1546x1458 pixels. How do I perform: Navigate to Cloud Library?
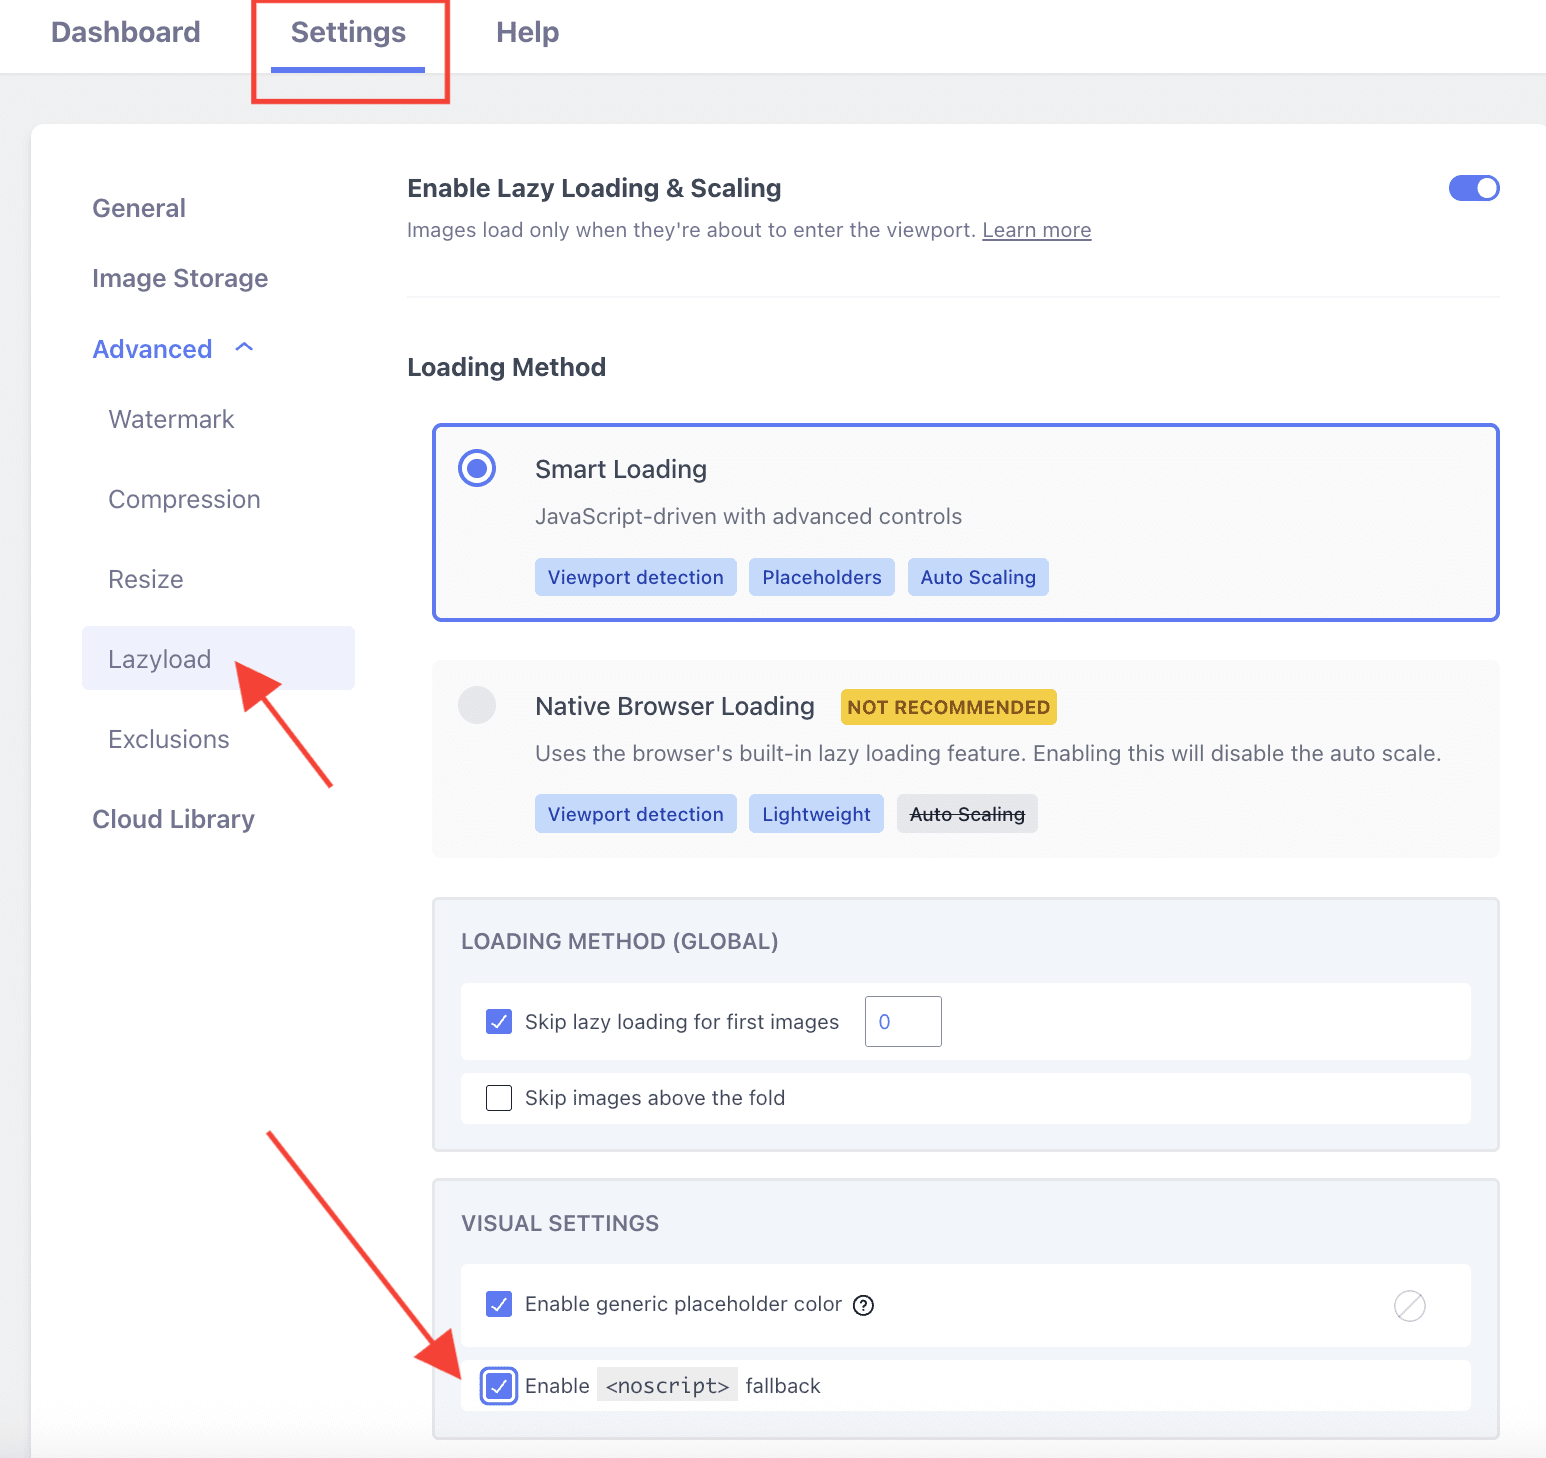173,819
